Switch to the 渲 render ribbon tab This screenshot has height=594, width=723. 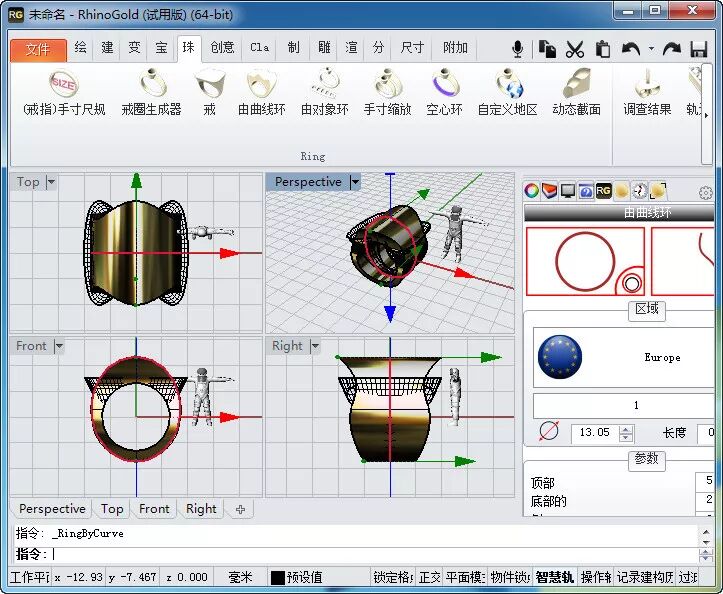351,48
